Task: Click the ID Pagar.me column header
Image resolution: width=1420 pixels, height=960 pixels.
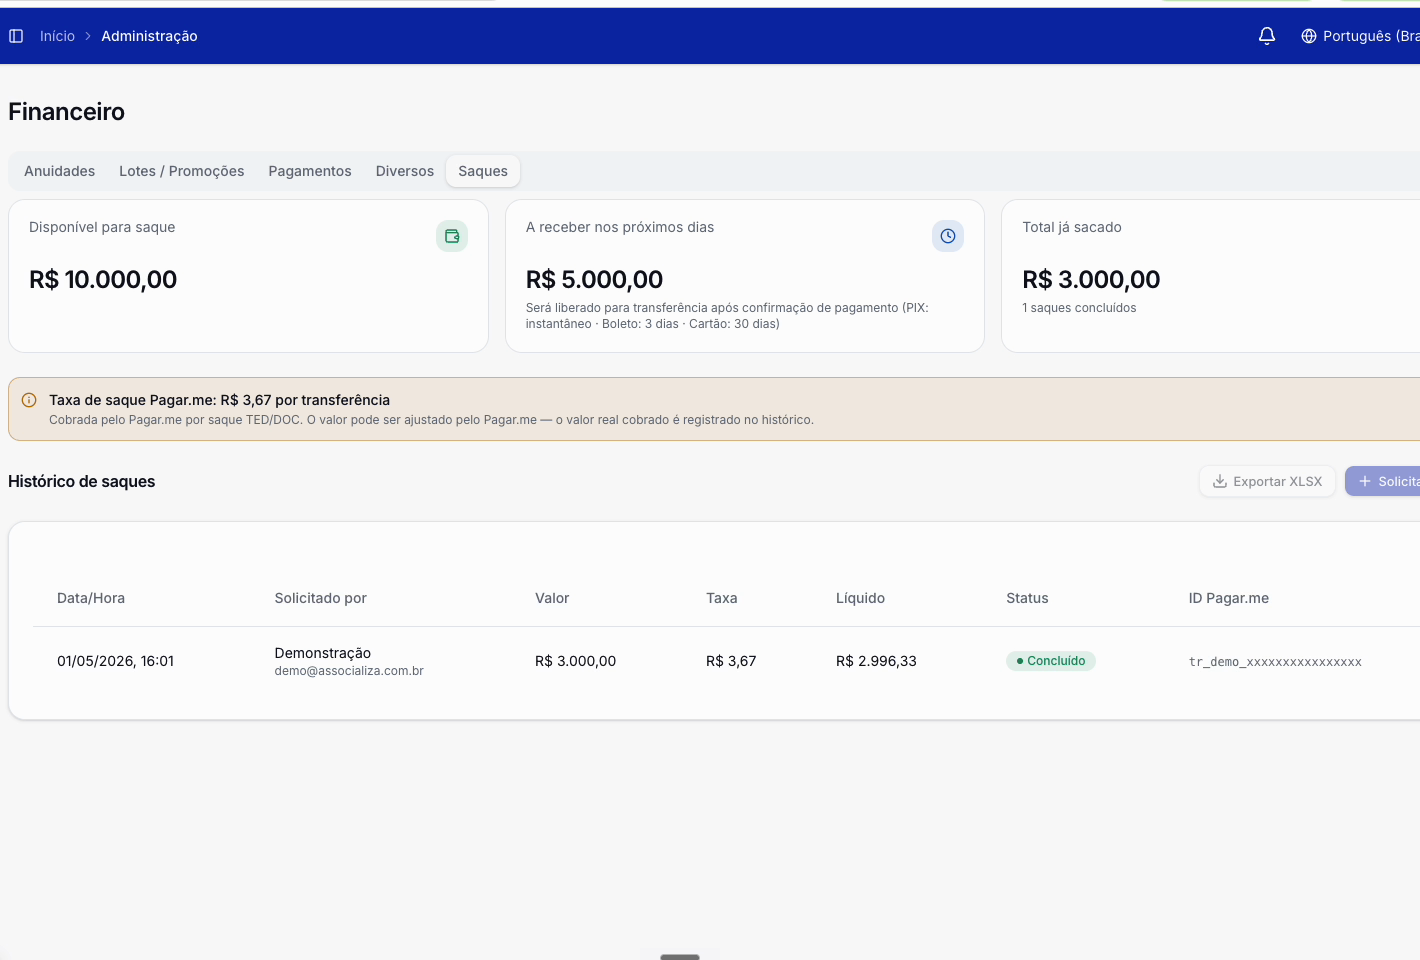Action: 1229,598
